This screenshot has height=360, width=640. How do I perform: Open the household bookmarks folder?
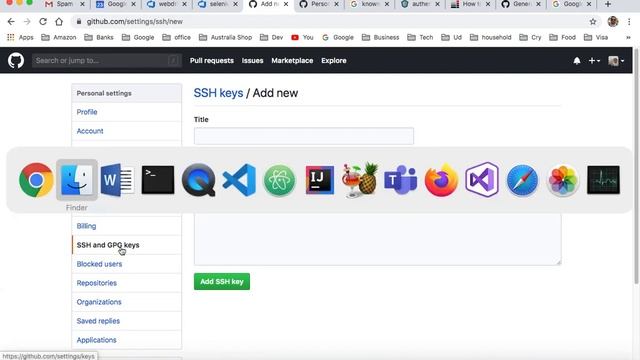point(491,37)
